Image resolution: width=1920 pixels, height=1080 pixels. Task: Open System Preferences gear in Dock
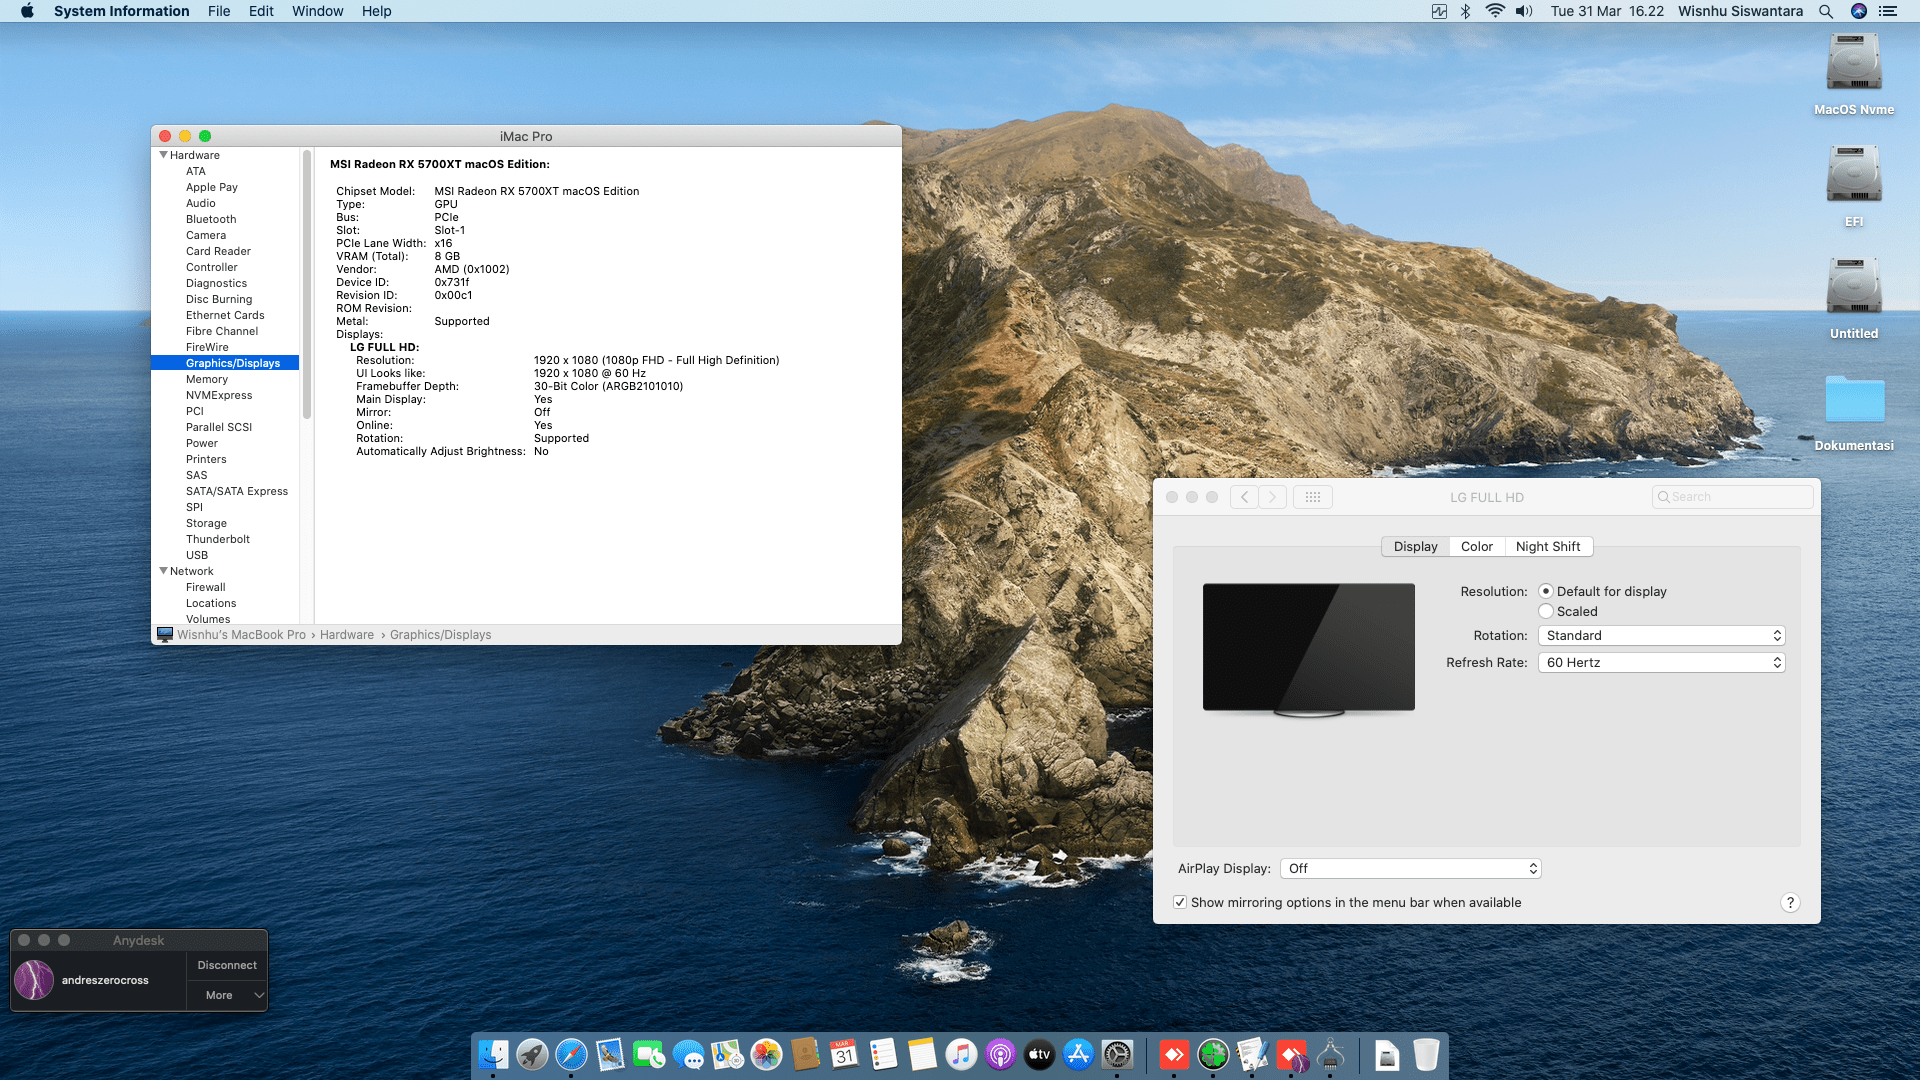(1117, 1054)
